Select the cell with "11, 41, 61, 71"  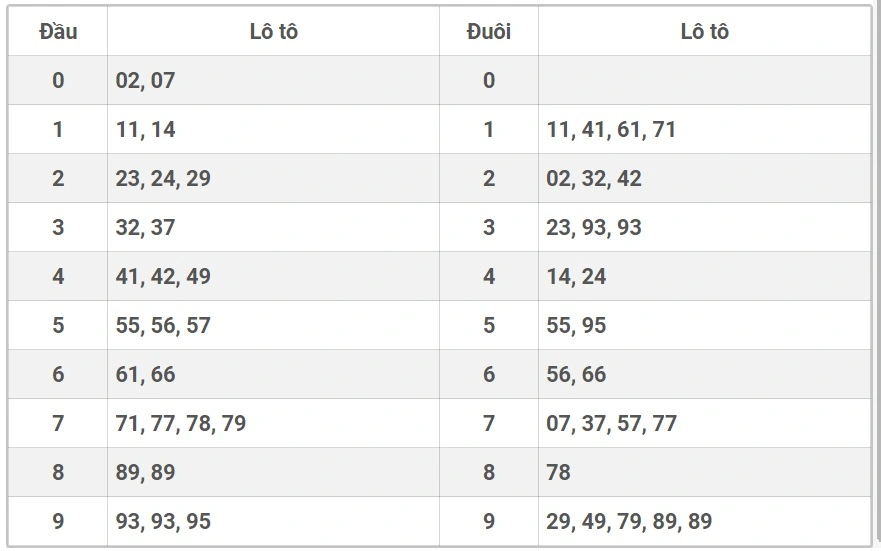(x=611, y=129)
